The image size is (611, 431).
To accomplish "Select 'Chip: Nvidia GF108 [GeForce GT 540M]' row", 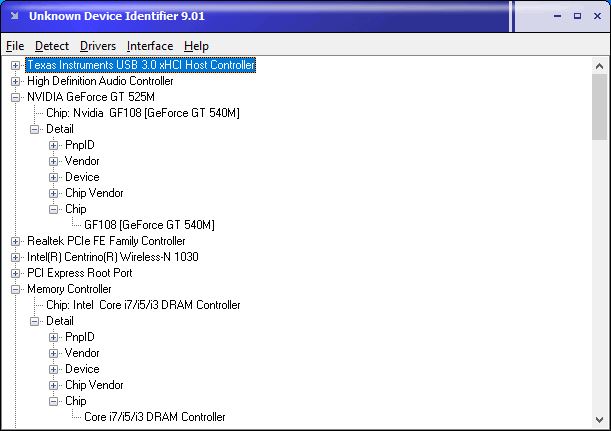I will coord(143,113).
